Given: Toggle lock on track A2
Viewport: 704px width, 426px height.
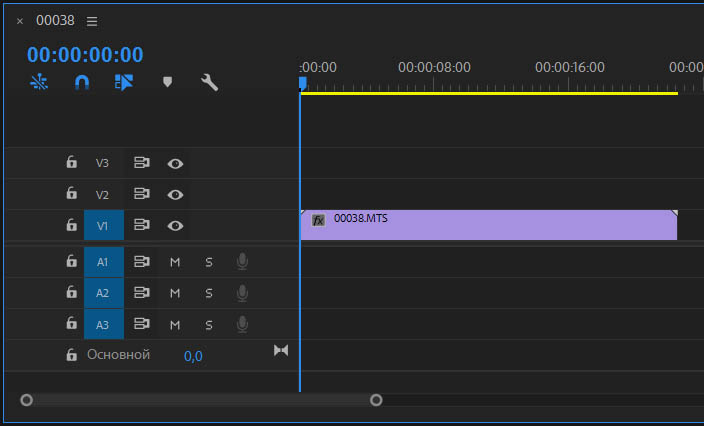Looking at the screenshot, I should pyautogui.click(x=71, y=292).
